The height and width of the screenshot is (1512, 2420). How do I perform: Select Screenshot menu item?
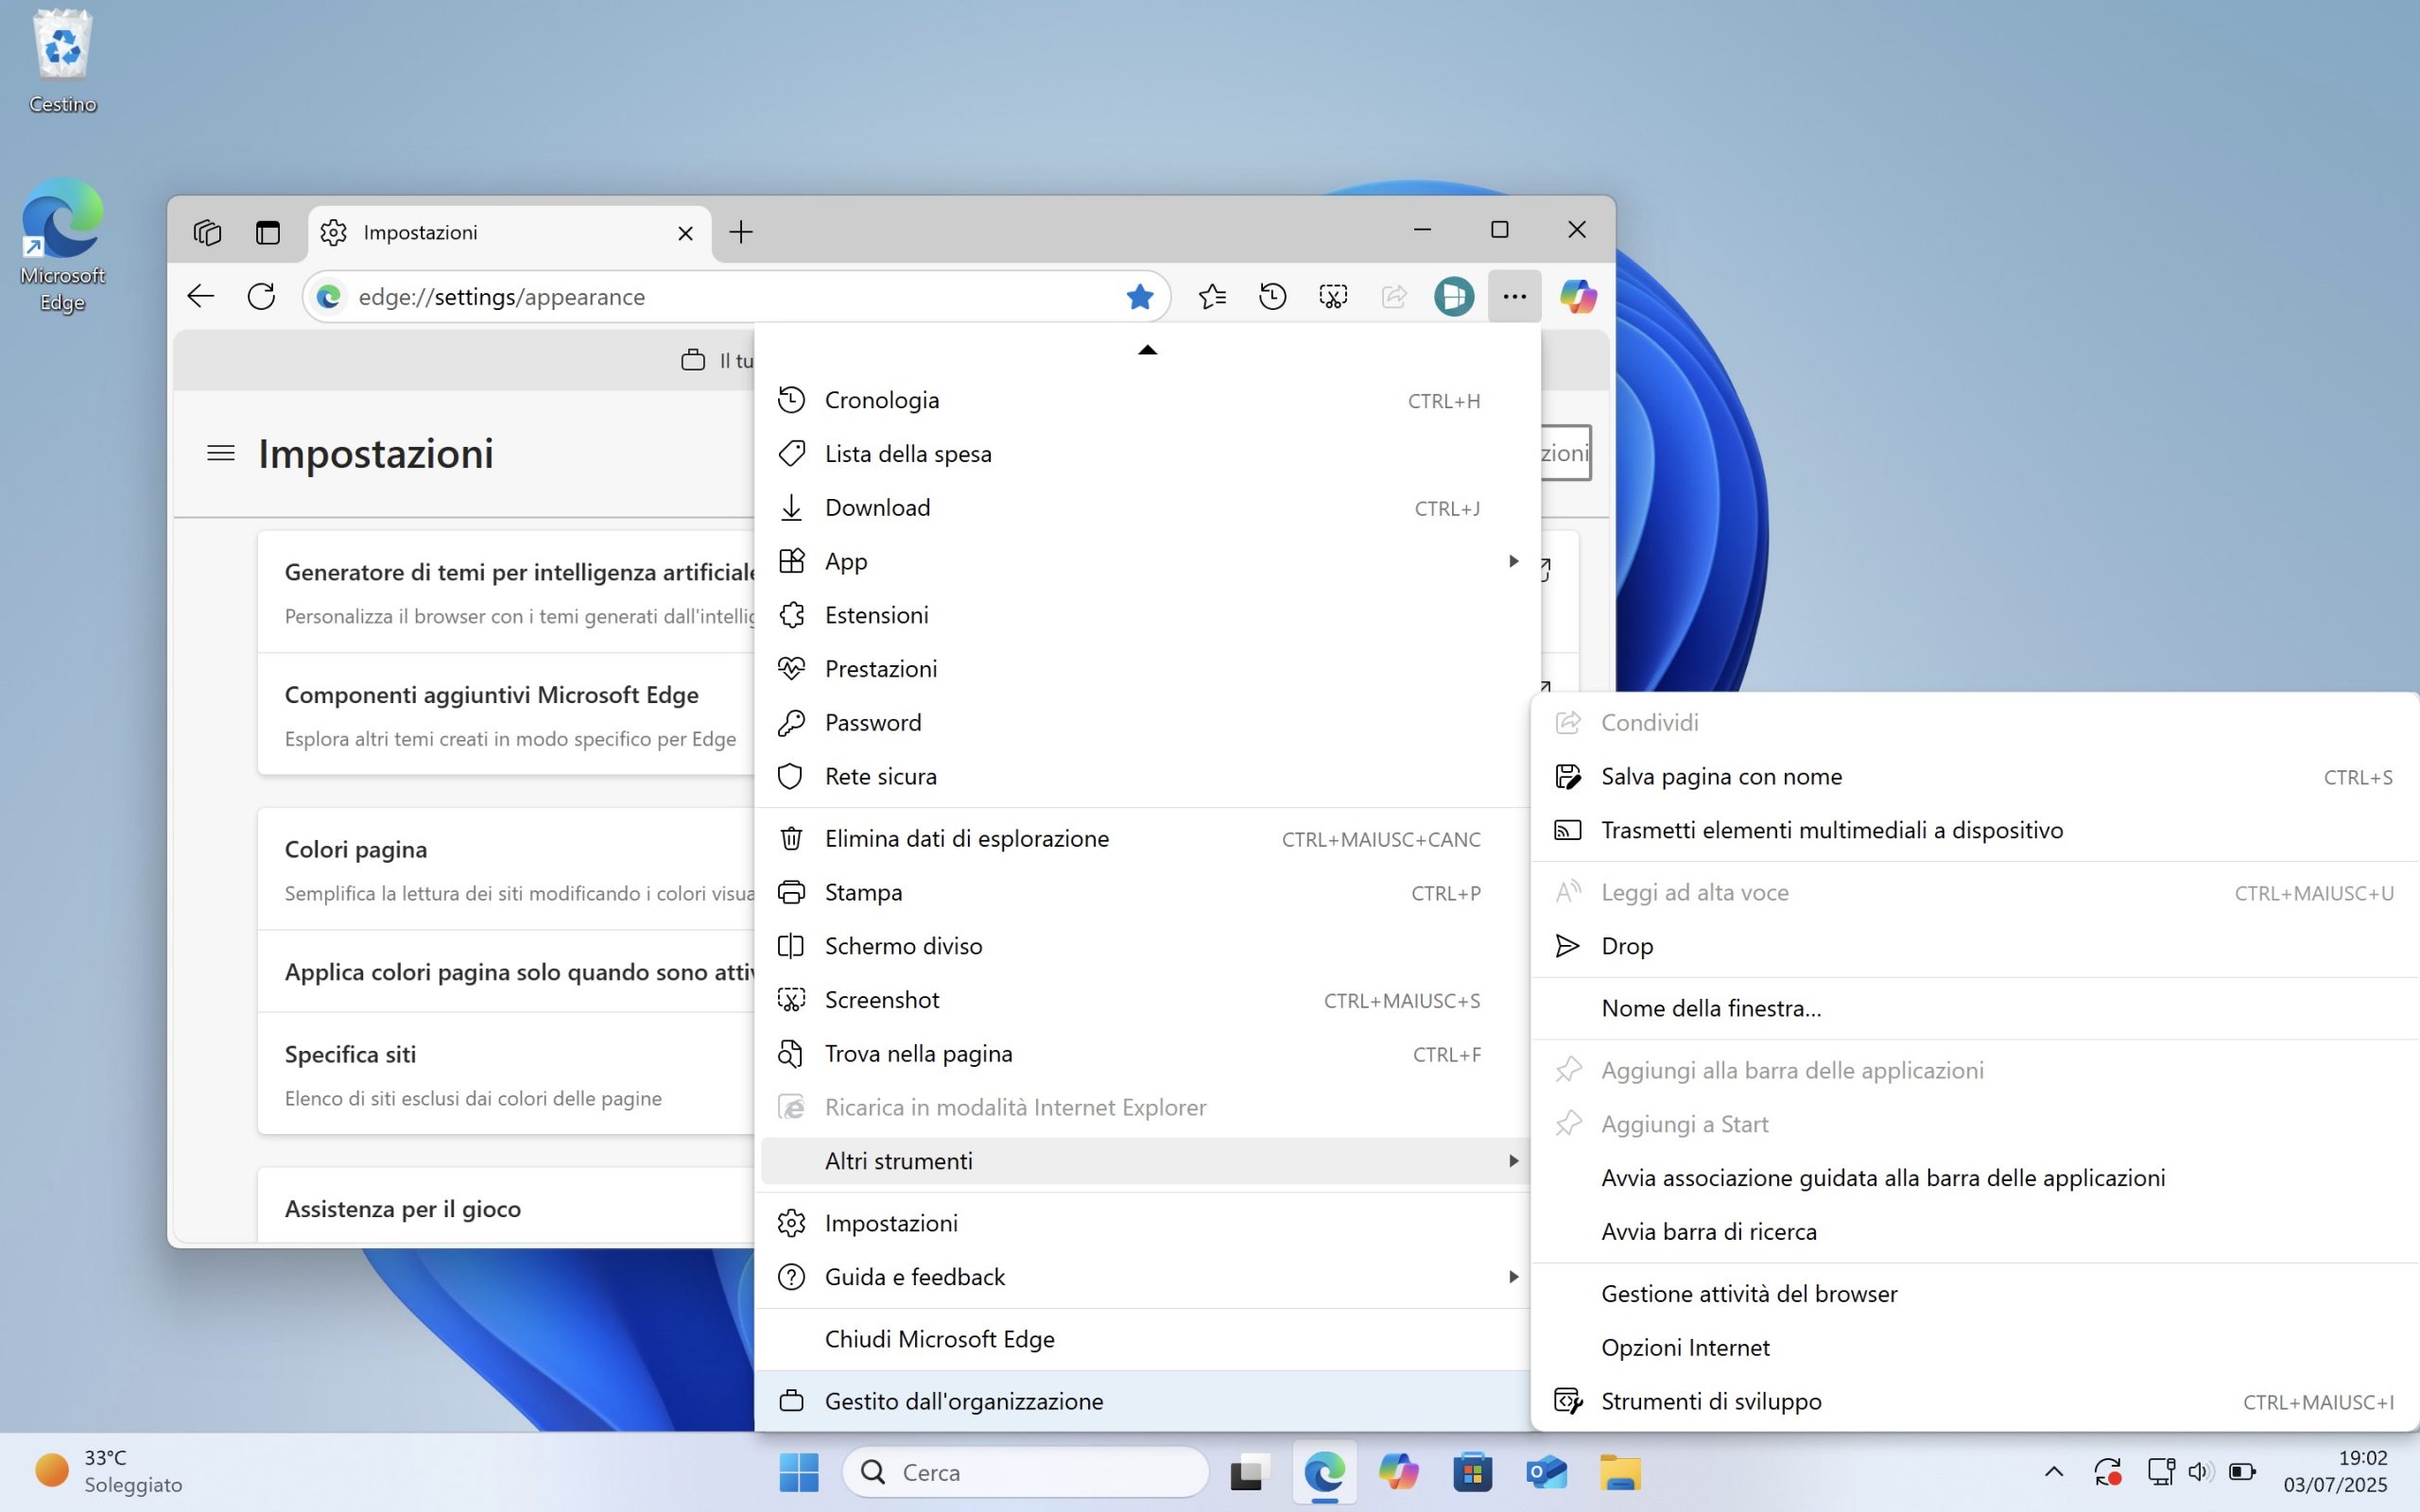click(x=1141, y=1000)
